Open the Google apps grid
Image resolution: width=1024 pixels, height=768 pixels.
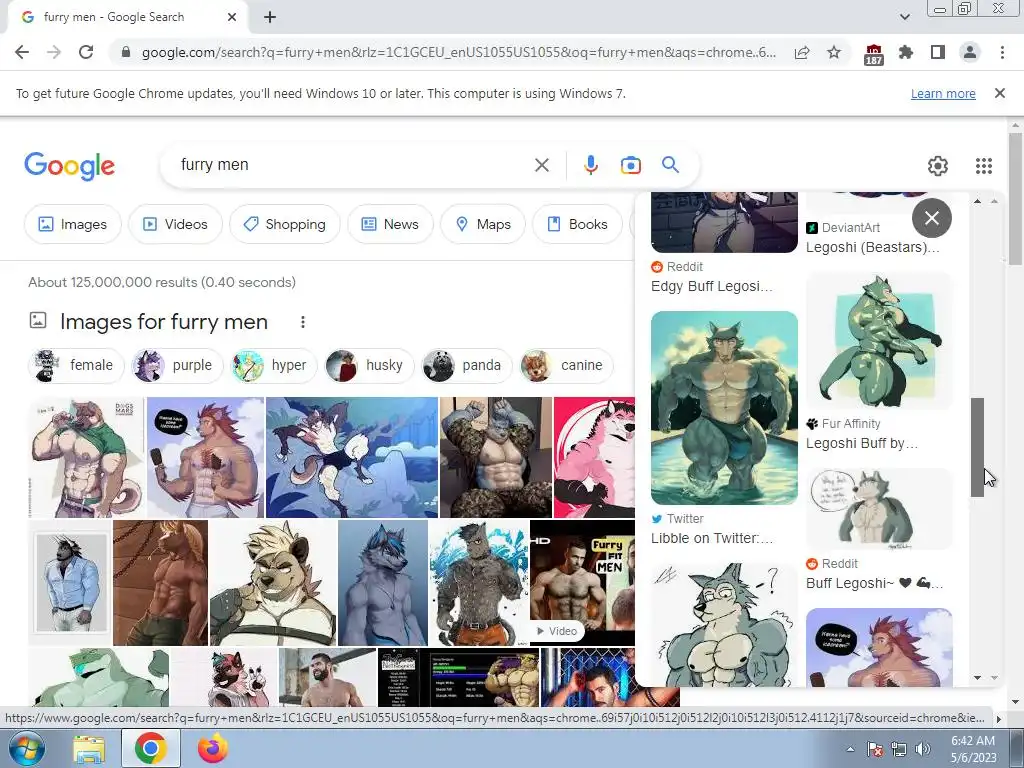(x=984, y=166)
